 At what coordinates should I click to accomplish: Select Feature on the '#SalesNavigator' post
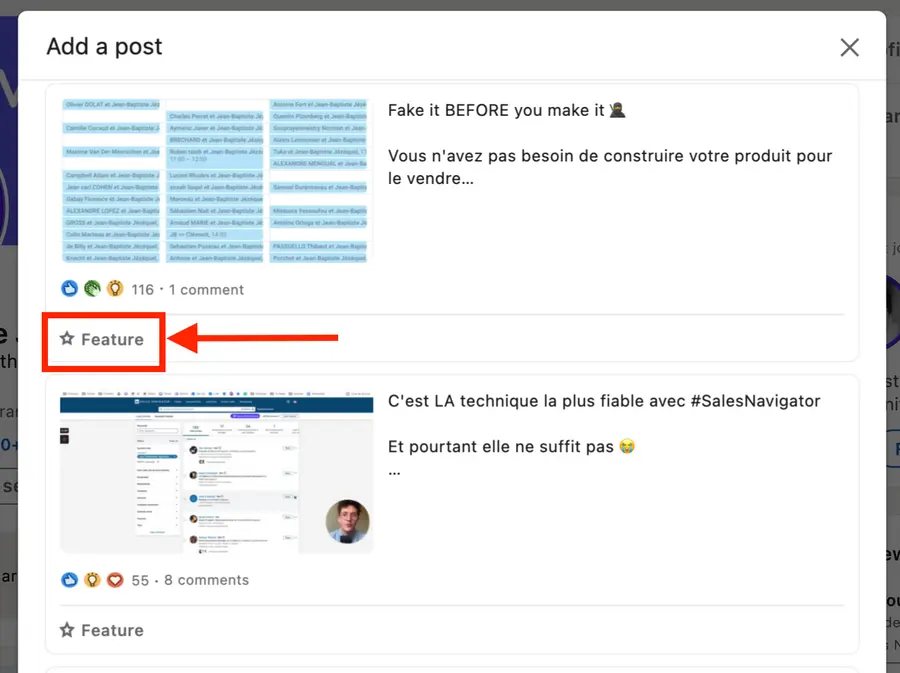[101, 630]
